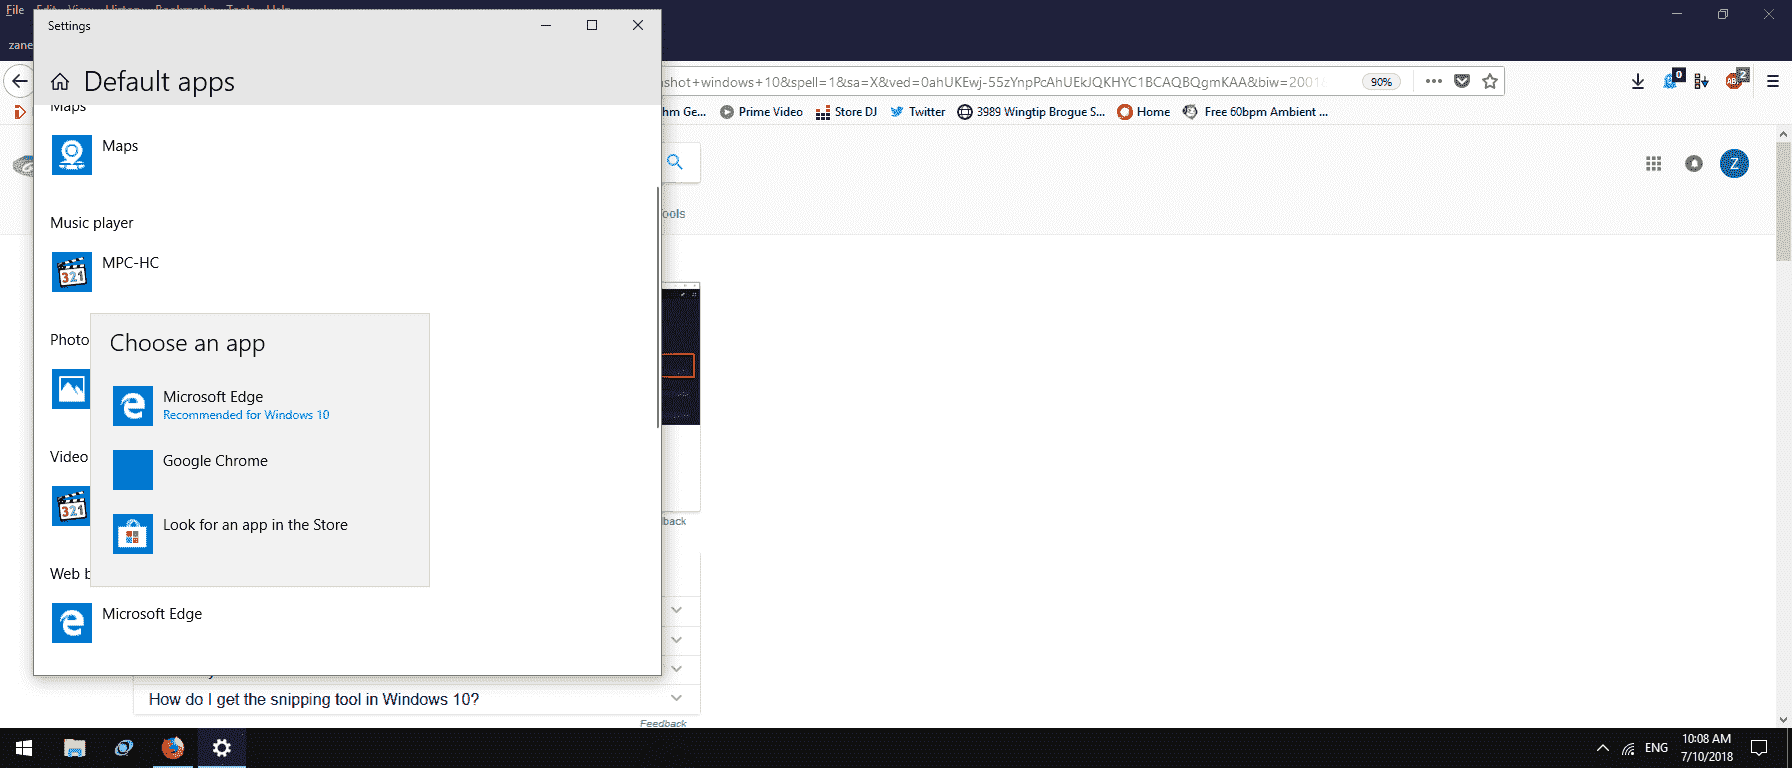This screenshot has width=1792, height=768.
Task: Save page to Pocket in Firefox
Action: pos(1462,81)
